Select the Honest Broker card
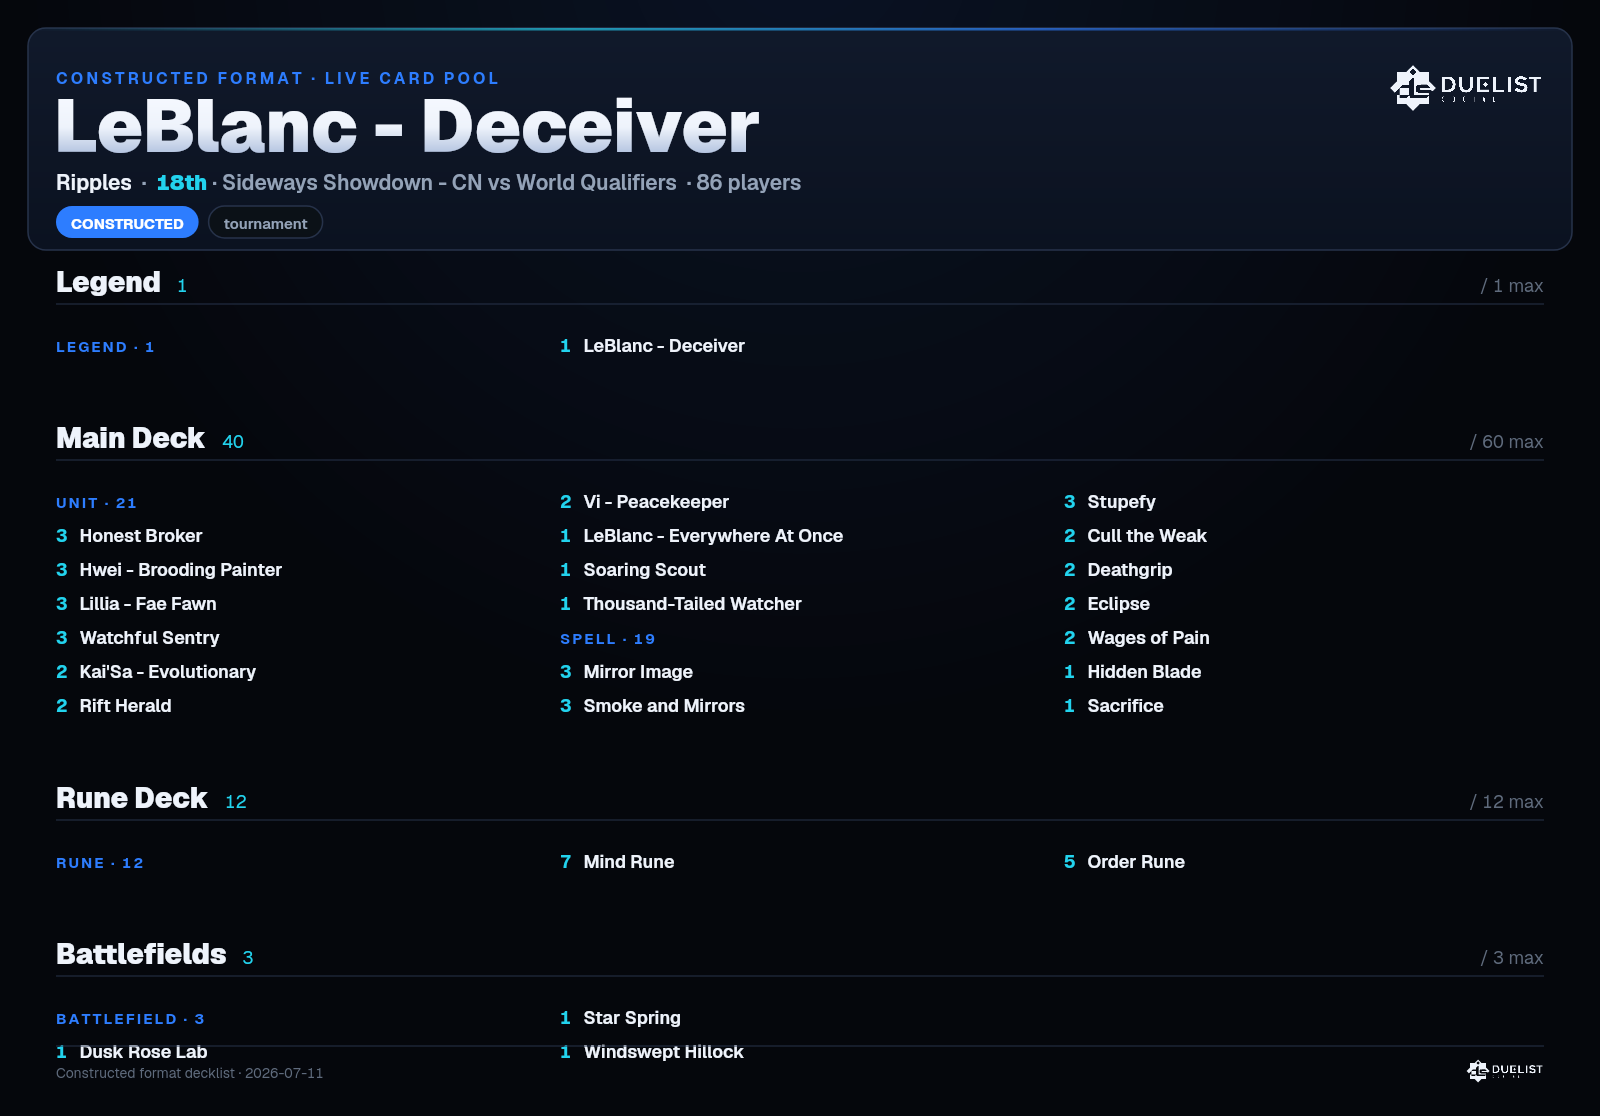The height and width of the screenshot is (1116, 1600). [x=141, y=536]
